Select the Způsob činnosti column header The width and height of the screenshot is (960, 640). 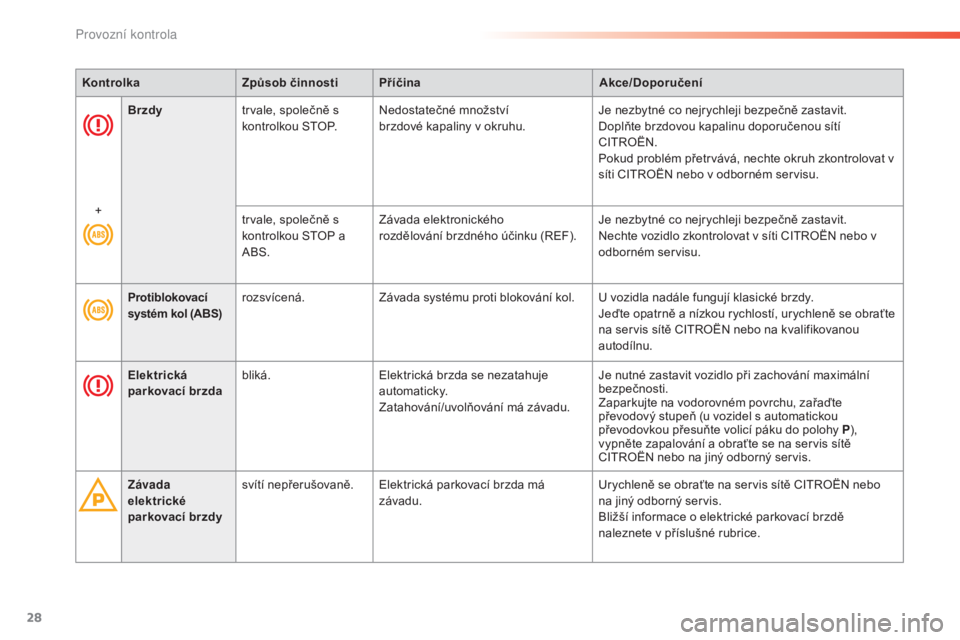pos(304,83)
